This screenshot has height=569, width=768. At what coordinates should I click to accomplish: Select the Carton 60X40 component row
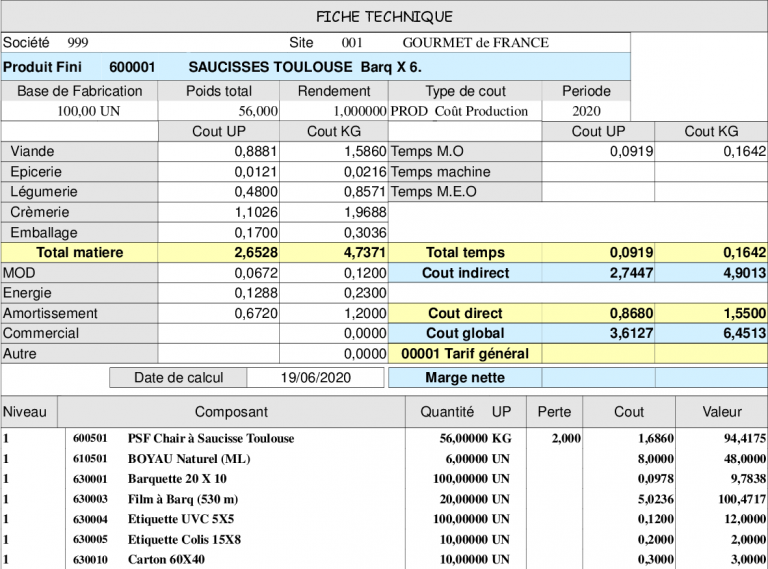tap(166, 560)
